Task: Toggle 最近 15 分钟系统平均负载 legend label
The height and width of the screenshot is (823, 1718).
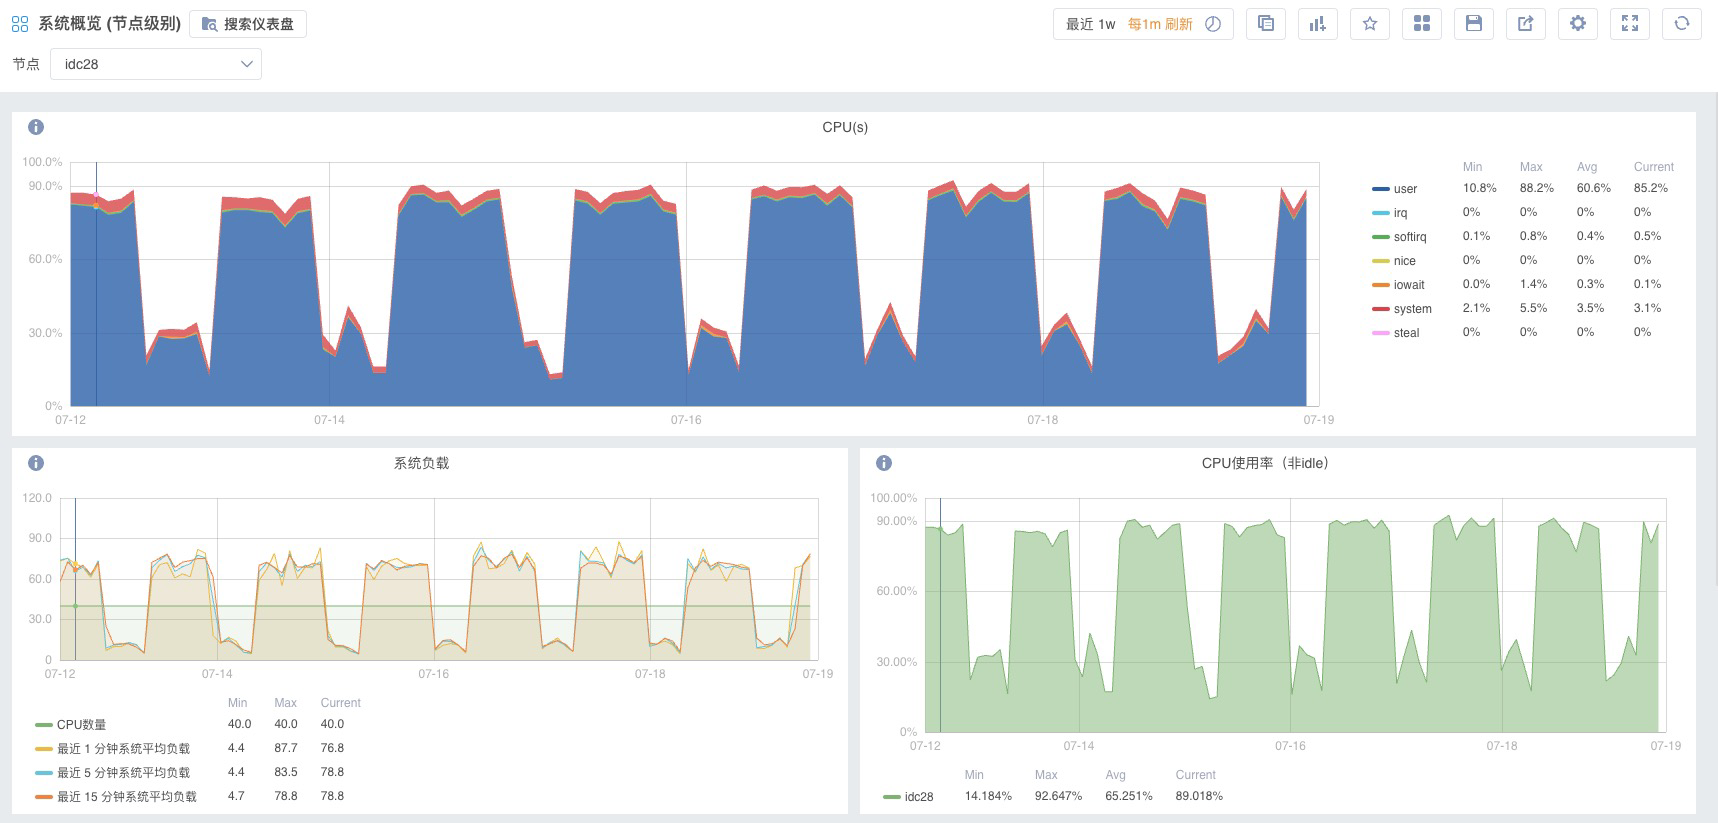Action: click(x=127, y=797)
